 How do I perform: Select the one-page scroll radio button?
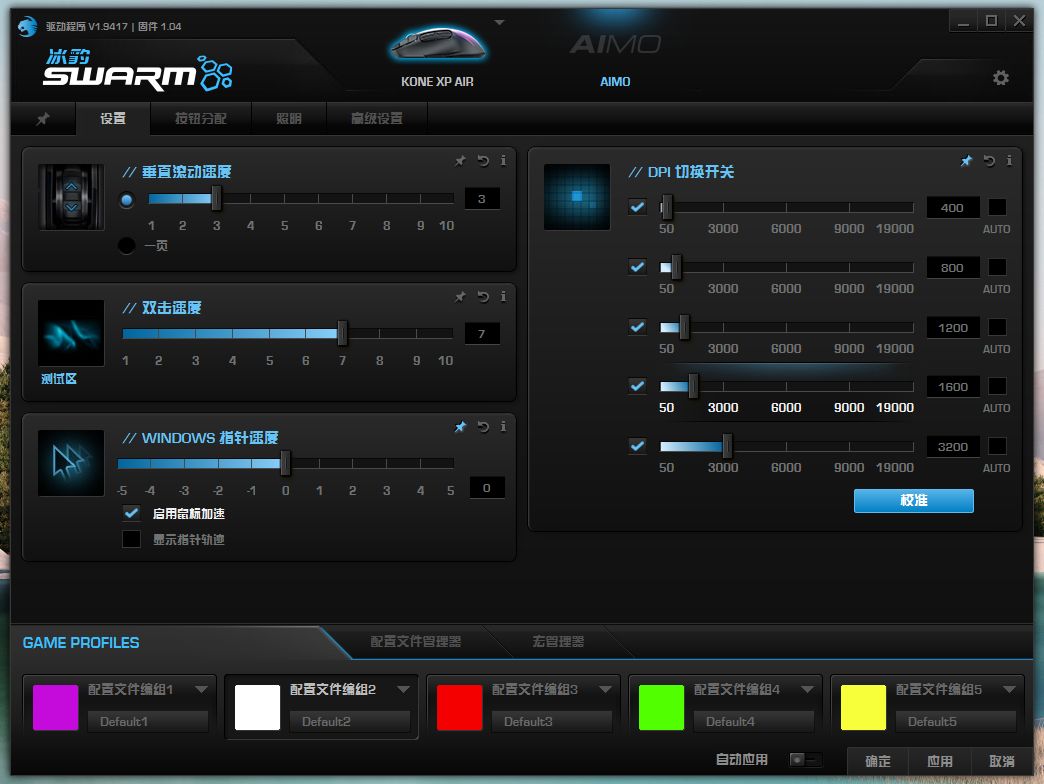point(127,246)
